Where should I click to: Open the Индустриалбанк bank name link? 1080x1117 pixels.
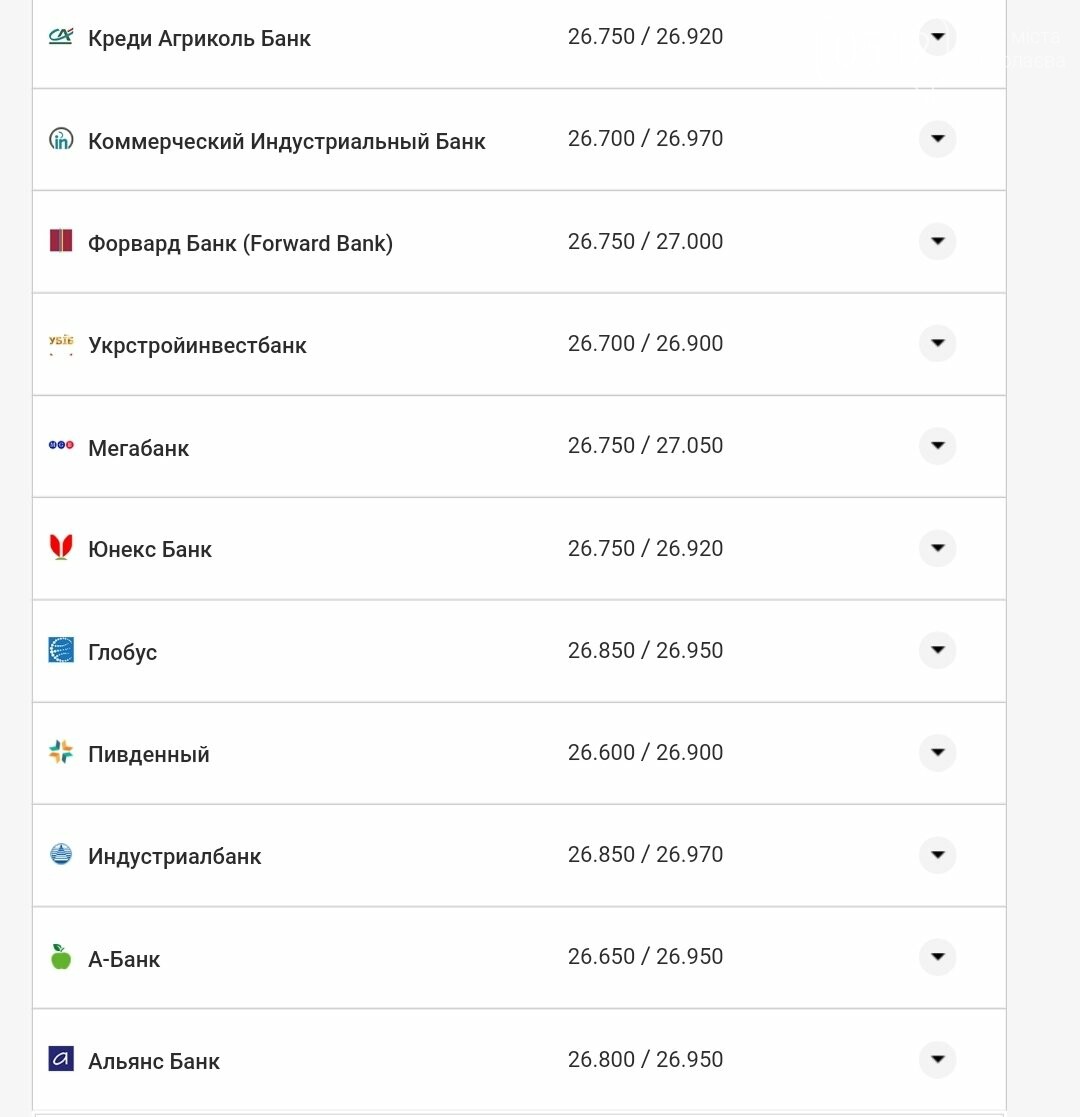pos(175,856)
